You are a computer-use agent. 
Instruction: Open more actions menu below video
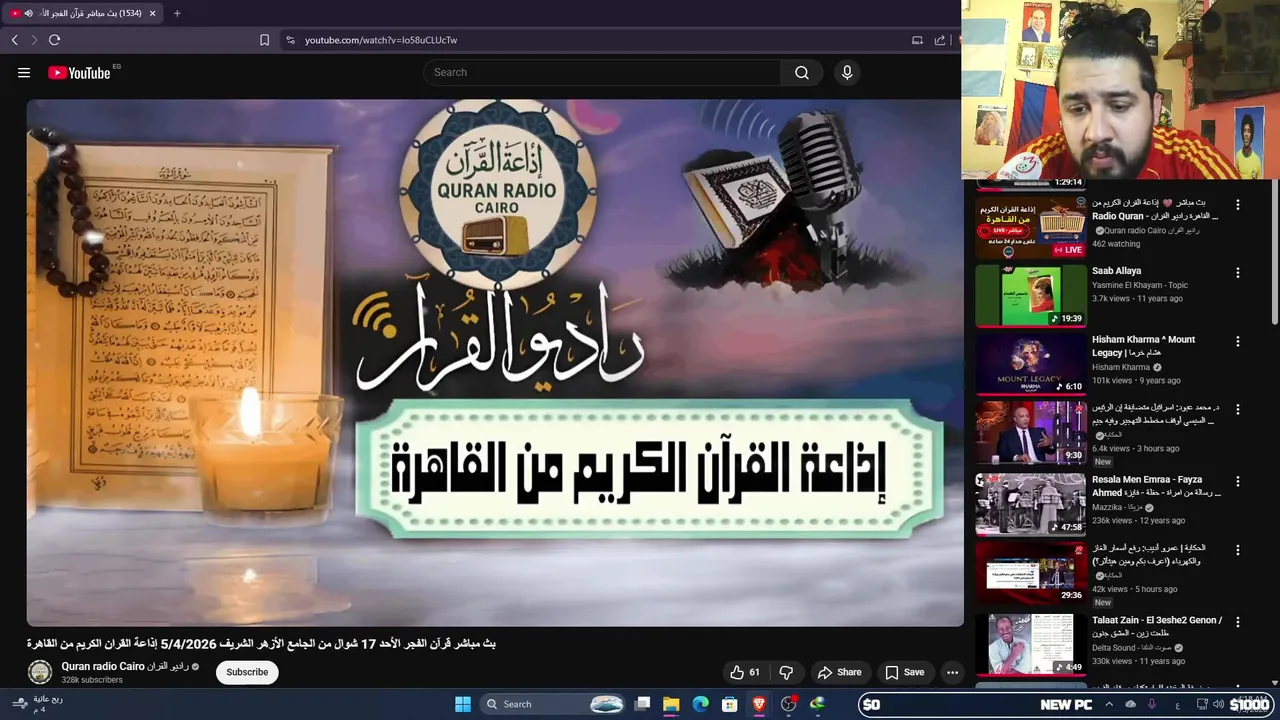click(952, 672)
